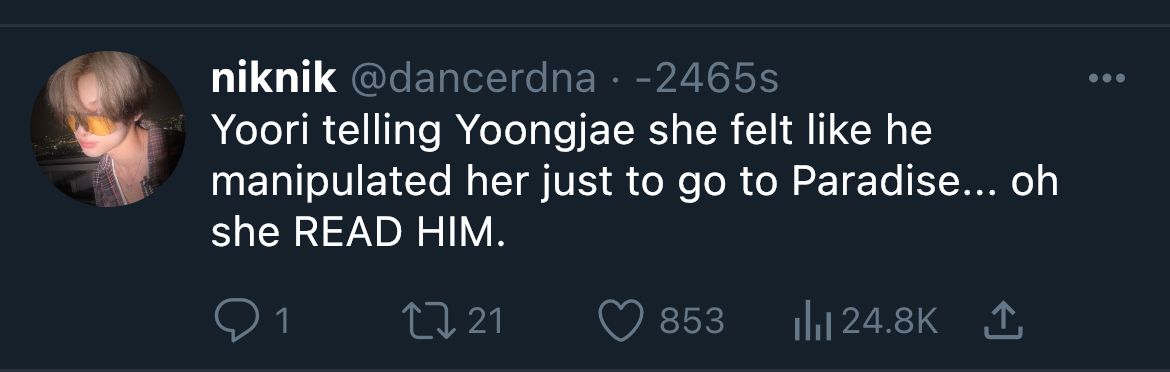This screenshot has width=1170, height=372.
Task: Click the view count showing 24.8K
Action: coord(889,322)
